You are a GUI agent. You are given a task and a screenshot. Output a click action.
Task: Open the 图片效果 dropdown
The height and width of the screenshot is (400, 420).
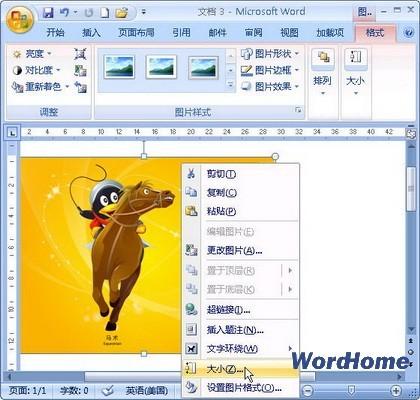pyautogui.click(x=270, y=87)
